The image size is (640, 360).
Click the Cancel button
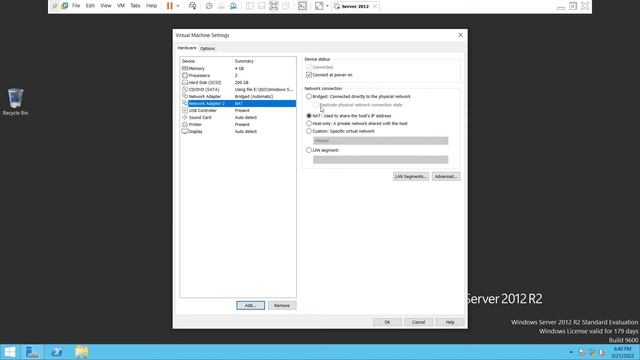pos(418,322)
